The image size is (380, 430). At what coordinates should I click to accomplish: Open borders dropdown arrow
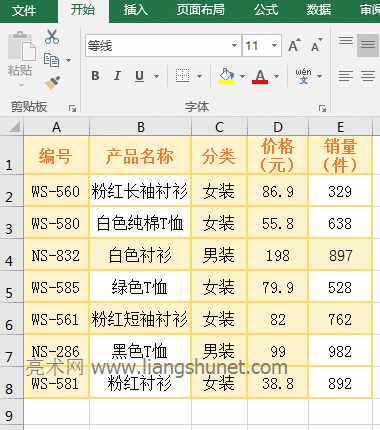click(199, 76)
